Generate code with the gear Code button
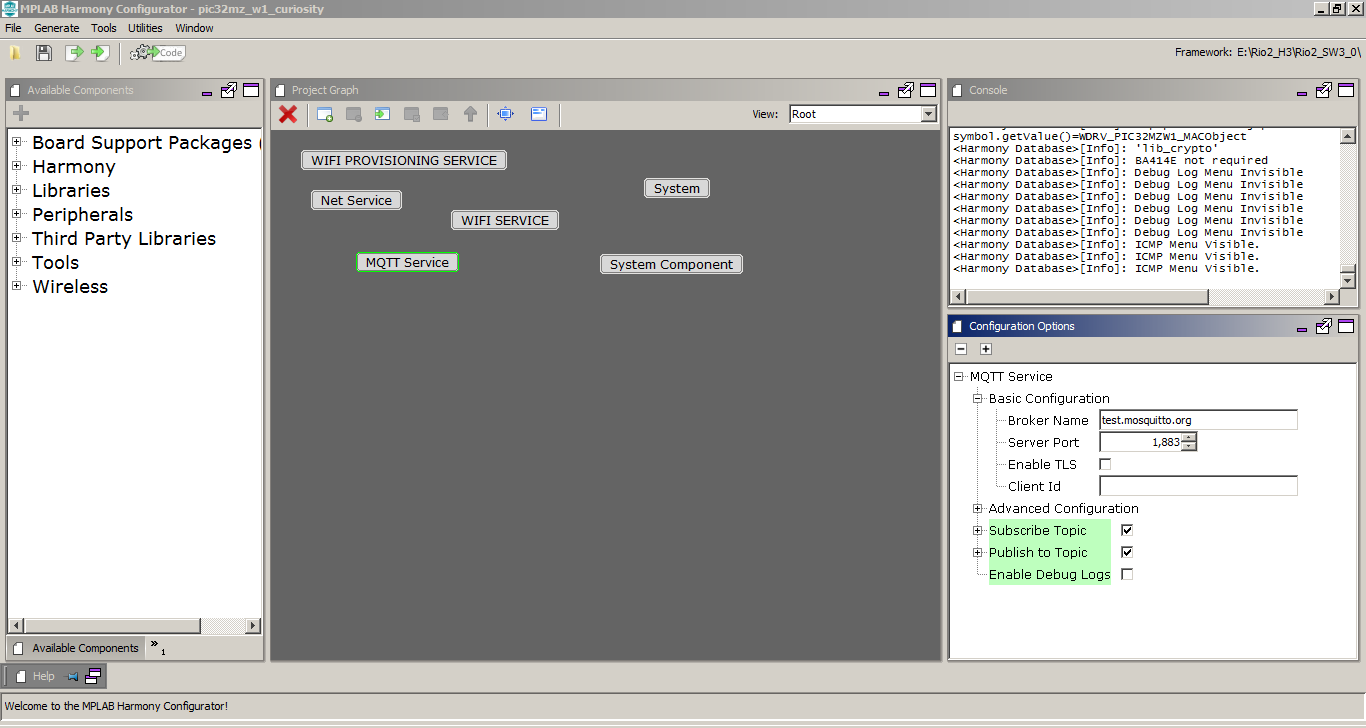Screen dimensions: 1366x728 (x=158, y=52)
